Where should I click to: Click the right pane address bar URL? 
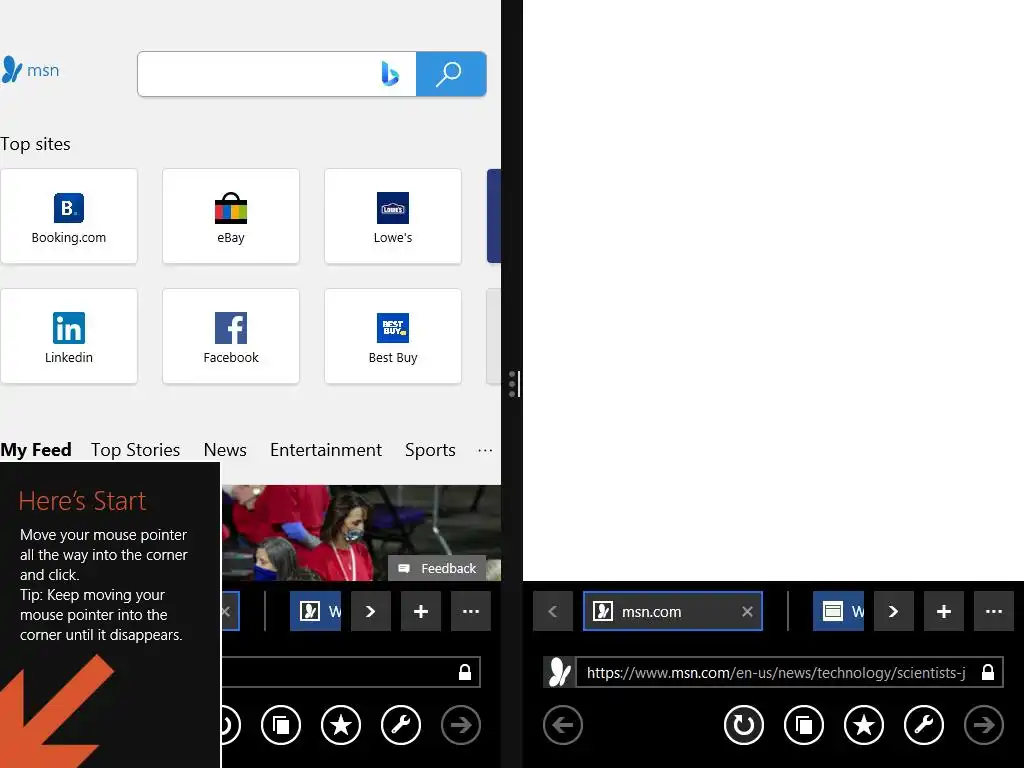pos(776,673)
